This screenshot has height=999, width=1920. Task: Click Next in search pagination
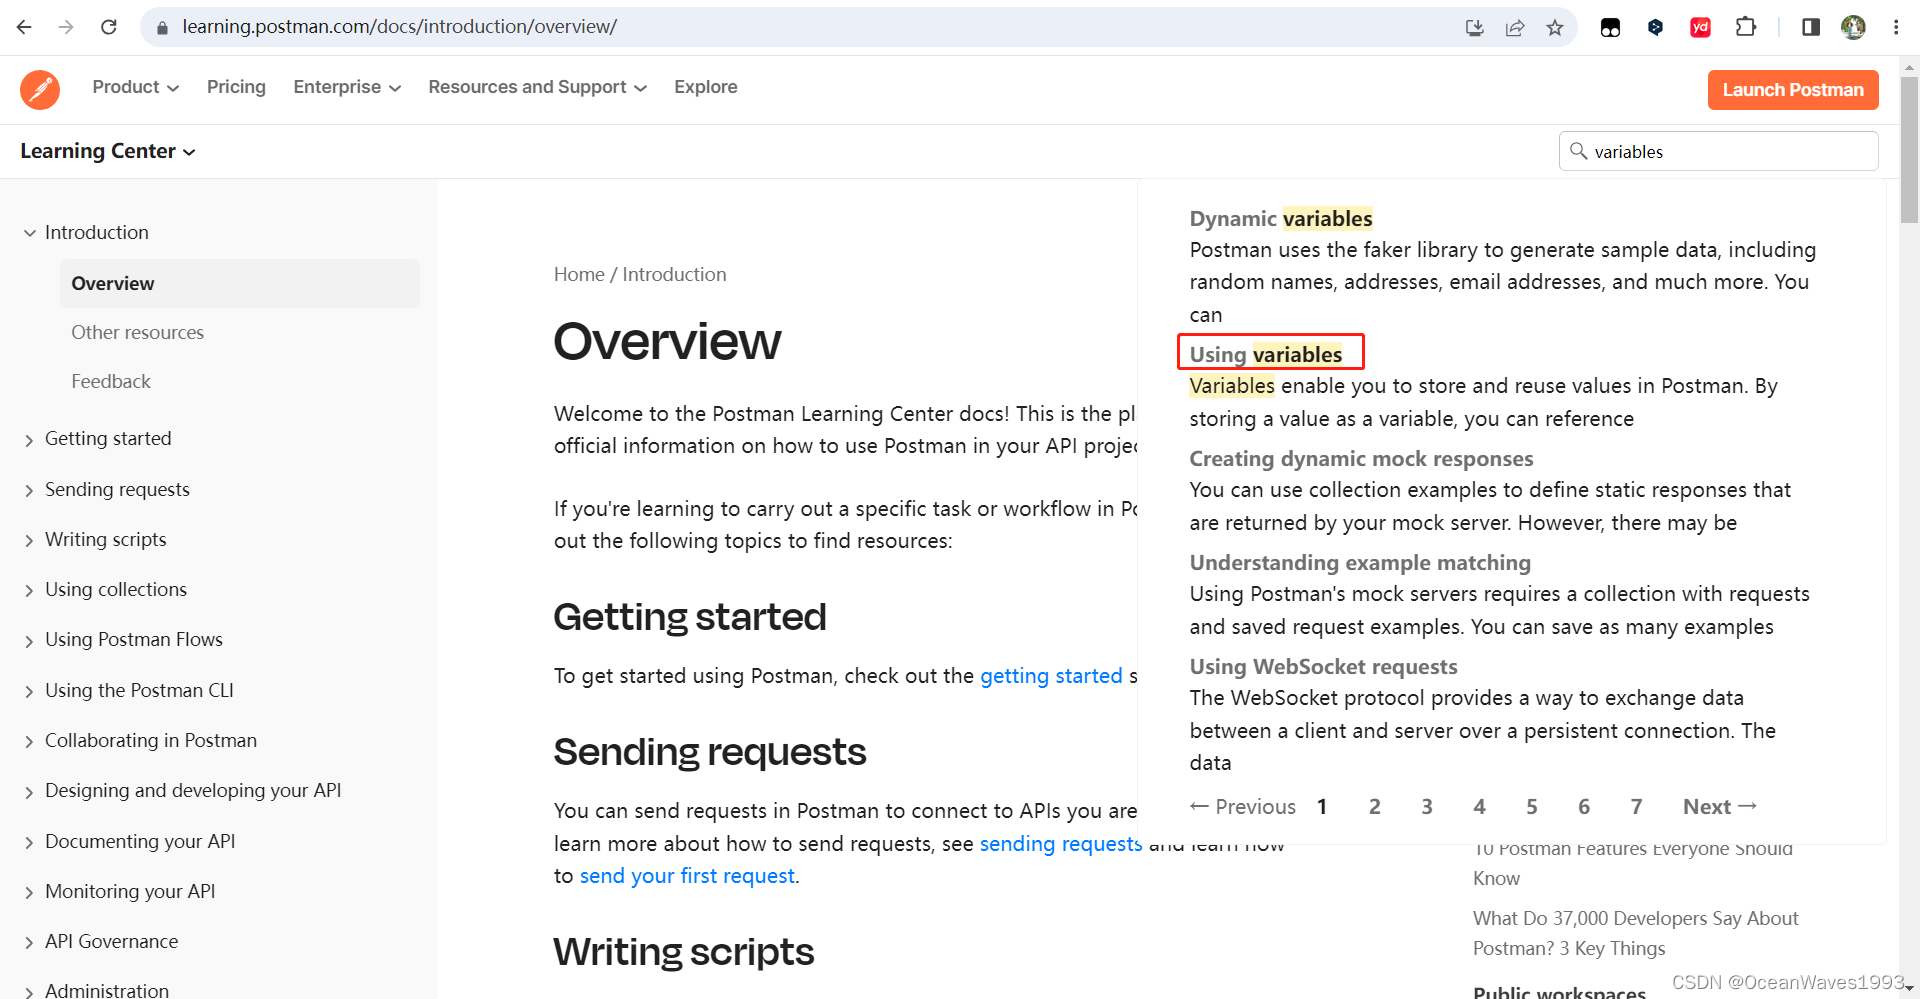[1720, 807]
